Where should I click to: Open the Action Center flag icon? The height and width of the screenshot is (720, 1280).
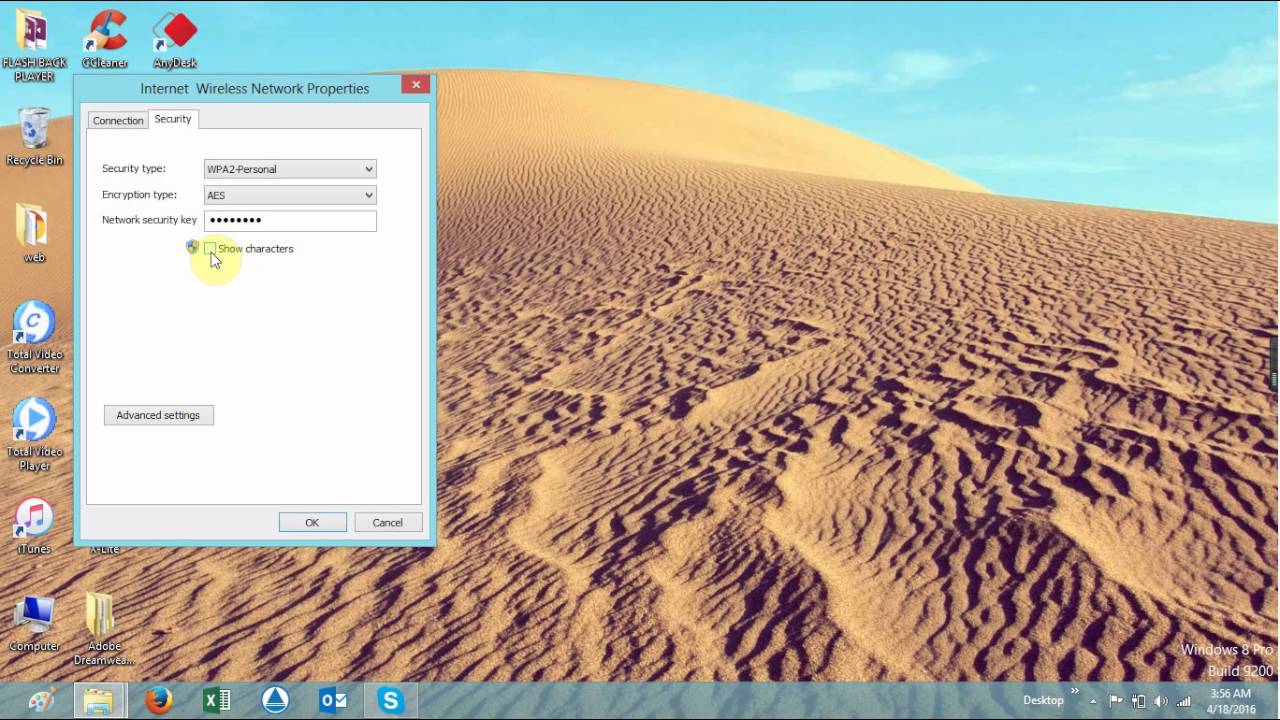(x=1116, y=701)
